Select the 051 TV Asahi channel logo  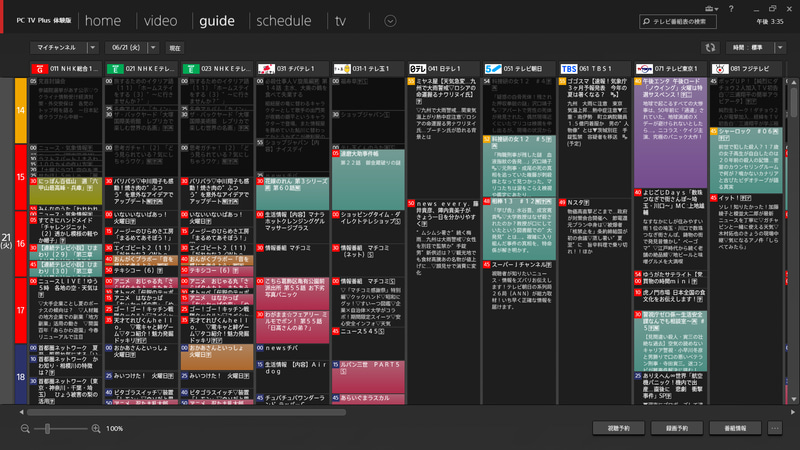pyautogui.click(x=493, y=68)
